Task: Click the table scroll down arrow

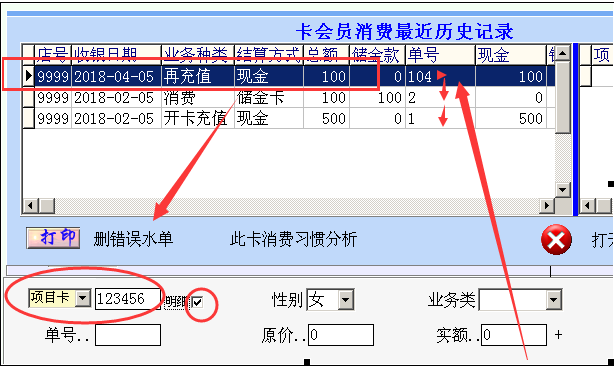Action: pyautogui.click(x=563, y=190)
